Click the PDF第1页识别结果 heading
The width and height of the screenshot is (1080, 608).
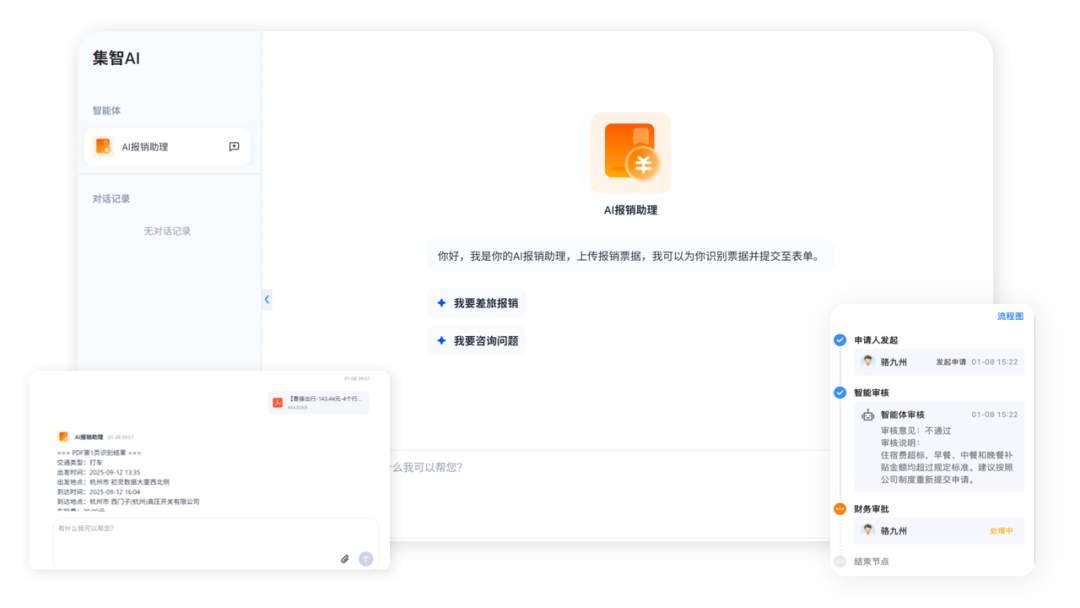[99, 453]
